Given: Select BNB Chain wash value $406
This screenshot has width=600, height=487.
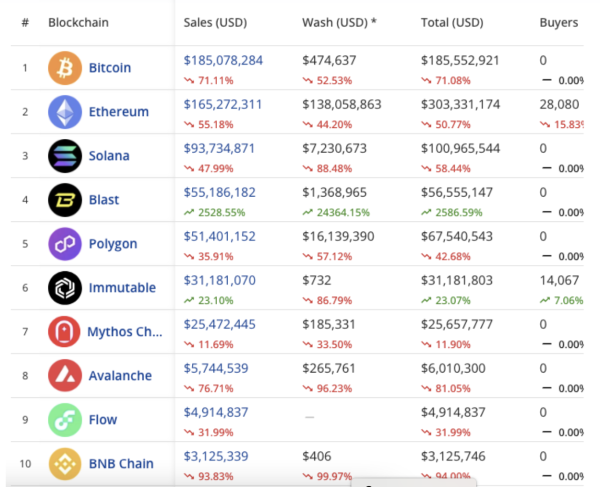Looking at the screenshot, I should click(x=316, y=456).
